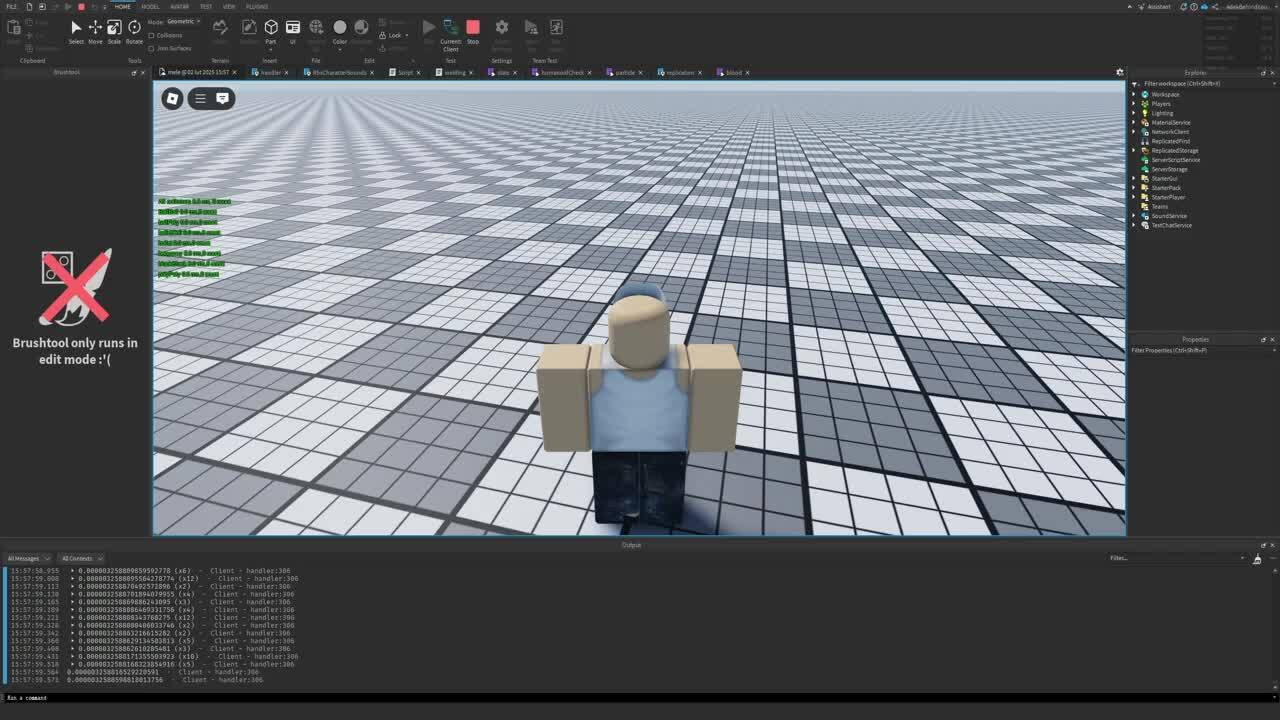Click the Current Client view button
The image size is (1280, 720).
[x=451, y=34]
